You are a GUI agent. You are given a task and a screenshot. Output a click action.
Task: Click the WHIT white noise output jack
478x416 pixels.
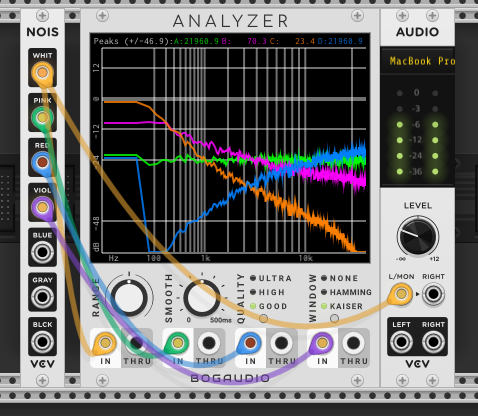pyautogui.click(x=42, y=73)
